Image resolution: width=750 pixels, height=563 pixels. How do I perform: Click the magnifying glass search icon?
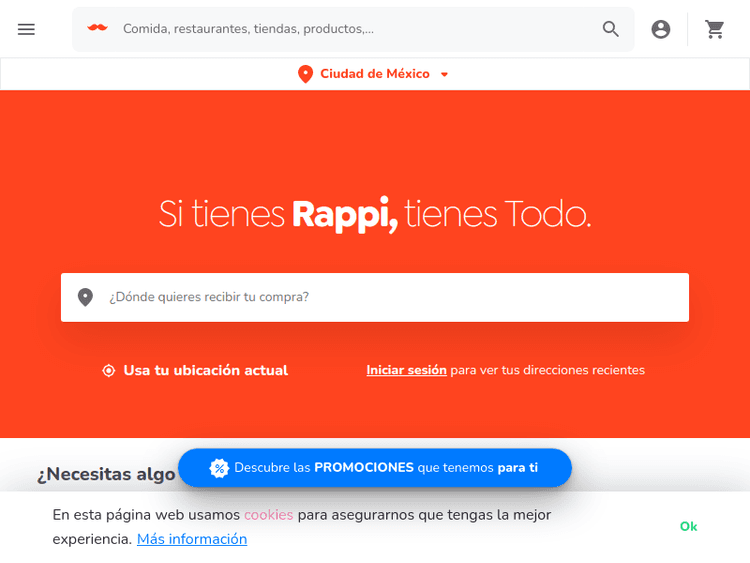[610, 29]
